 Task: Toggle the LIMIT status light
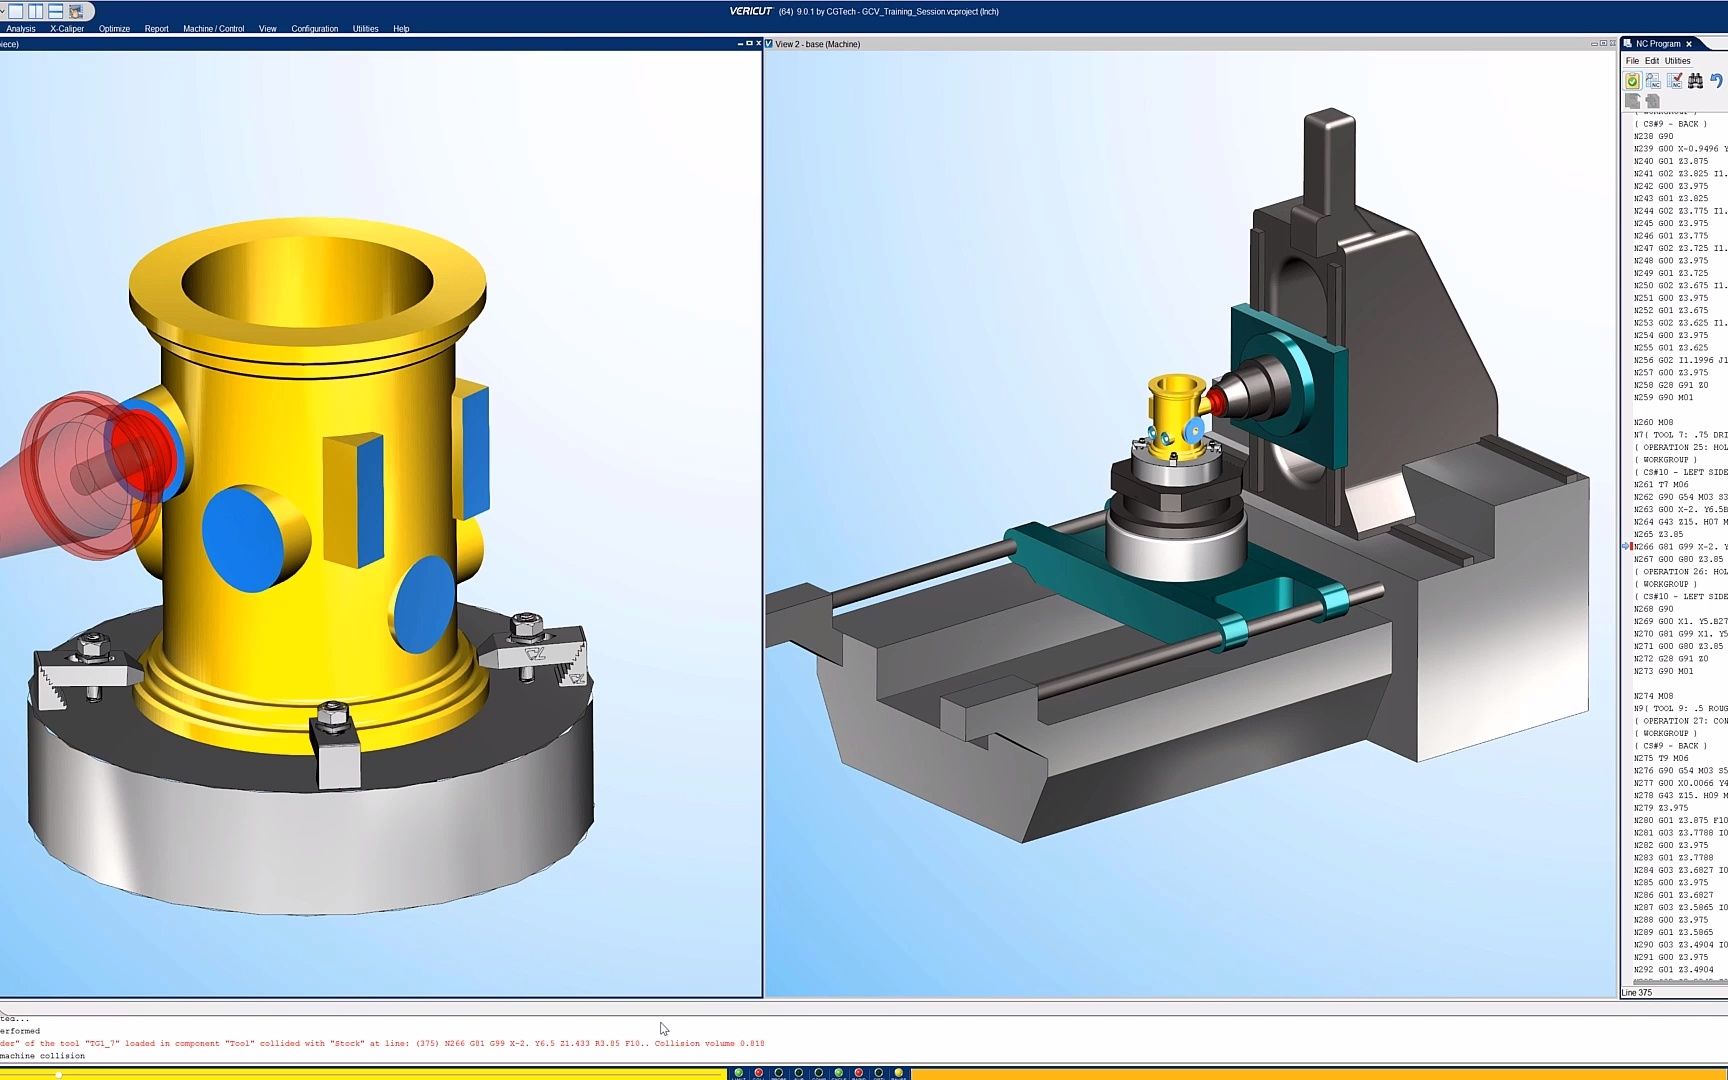739,1073
